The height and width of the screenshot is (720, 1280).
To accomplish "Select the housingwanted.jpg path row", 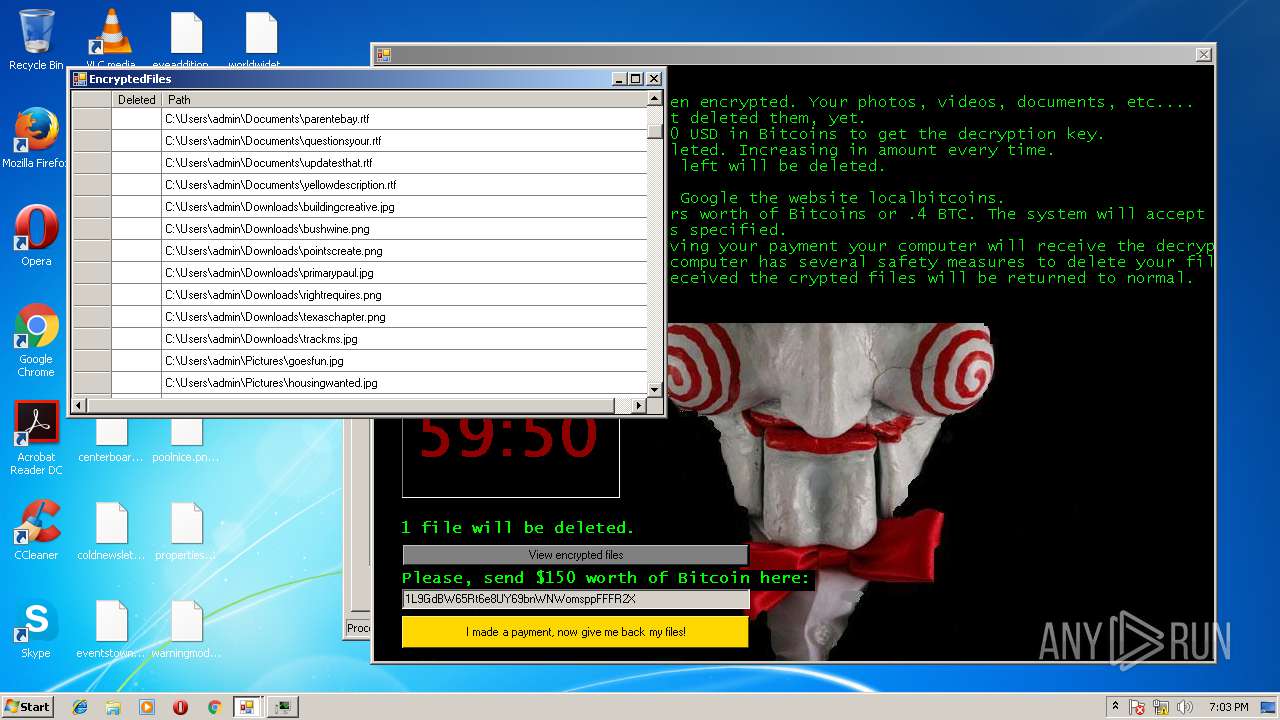I will [x=404, y=383].
